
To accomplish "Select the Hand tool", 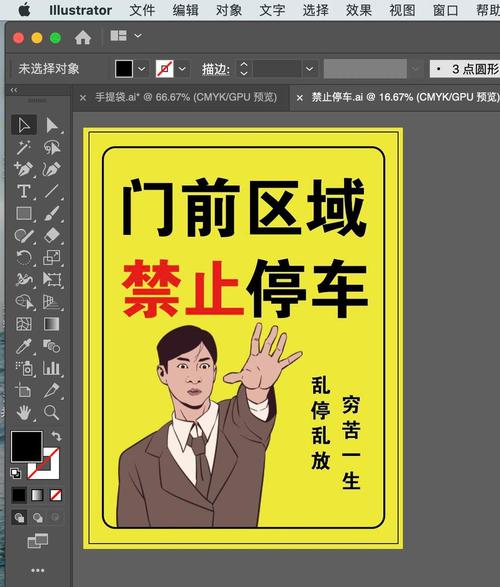I will click(24, 413).
